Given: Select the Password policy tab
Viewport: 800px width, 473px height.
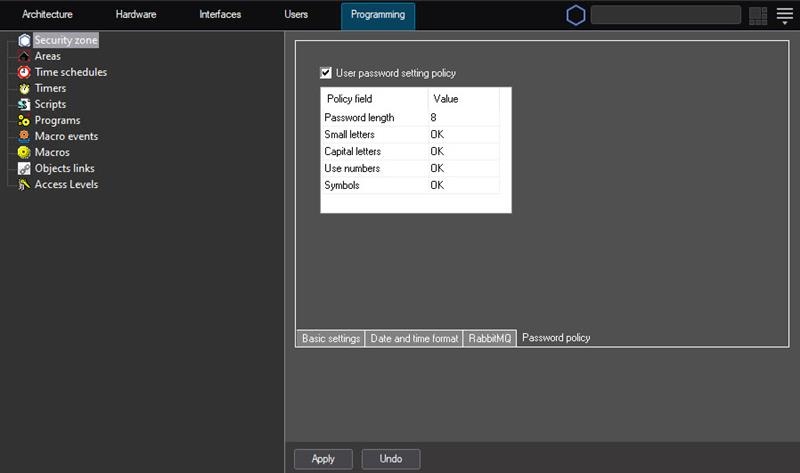Looking at the screenshot, I should tap(556, 338).
